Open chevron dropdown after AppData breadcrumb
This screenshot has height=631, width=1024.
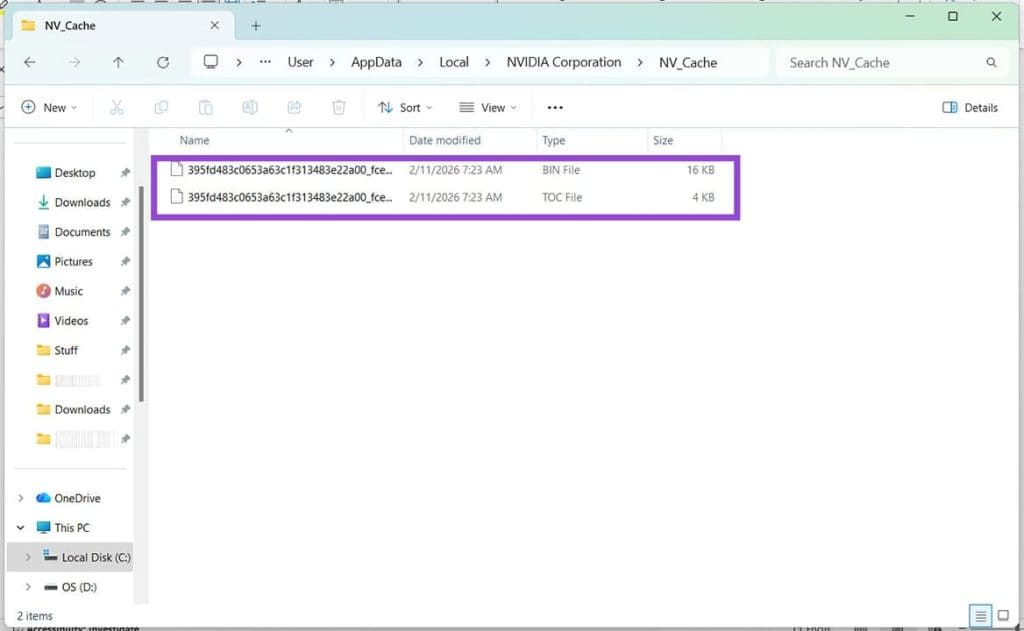point(421,63)
